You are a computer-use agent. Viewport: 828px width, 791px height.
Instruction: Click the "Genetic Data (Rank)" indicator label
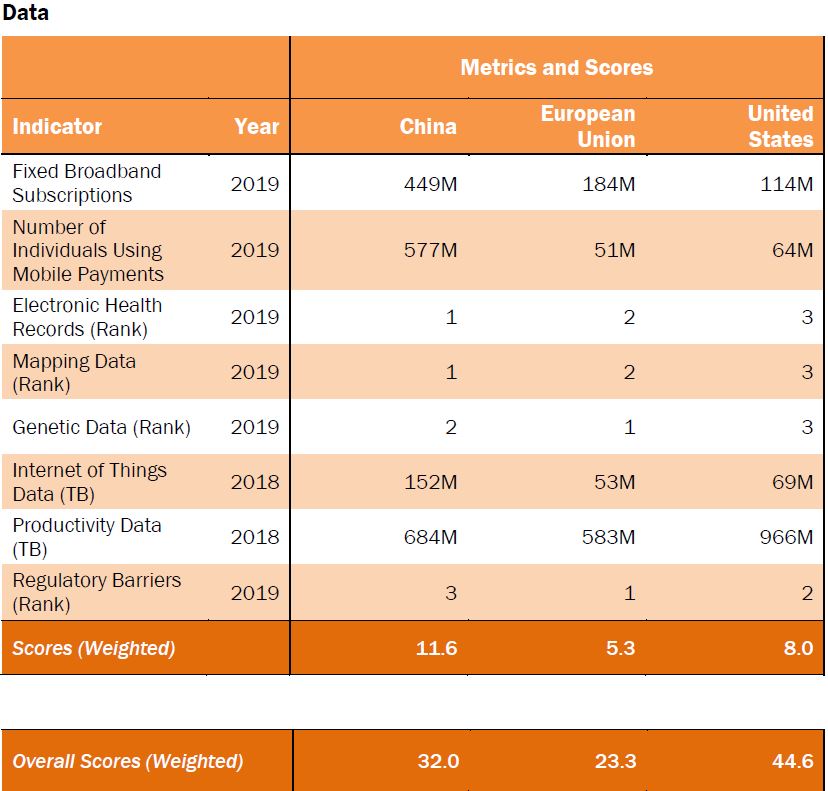click(101, 427)
